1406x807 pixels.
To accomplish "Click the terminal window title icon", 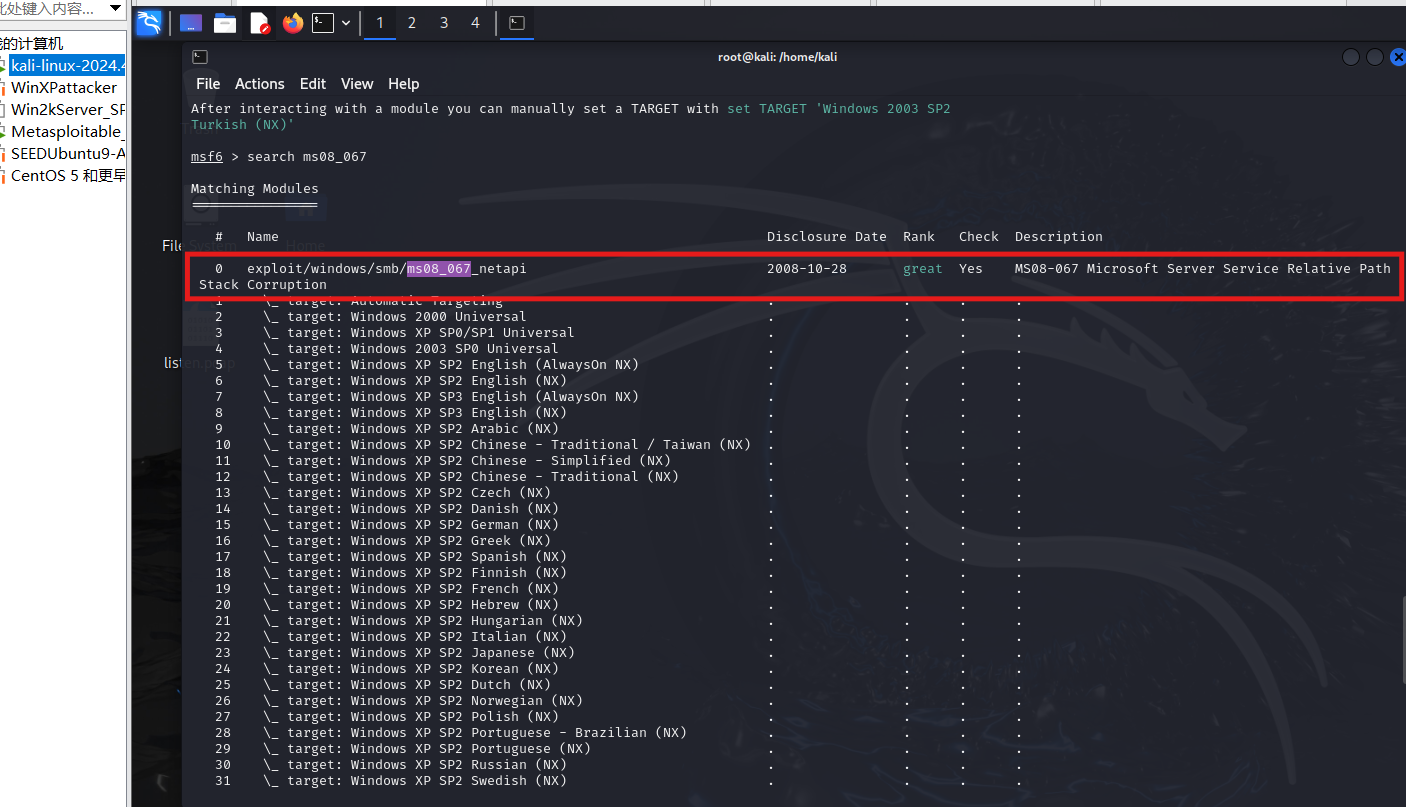I will pos(200,57).
